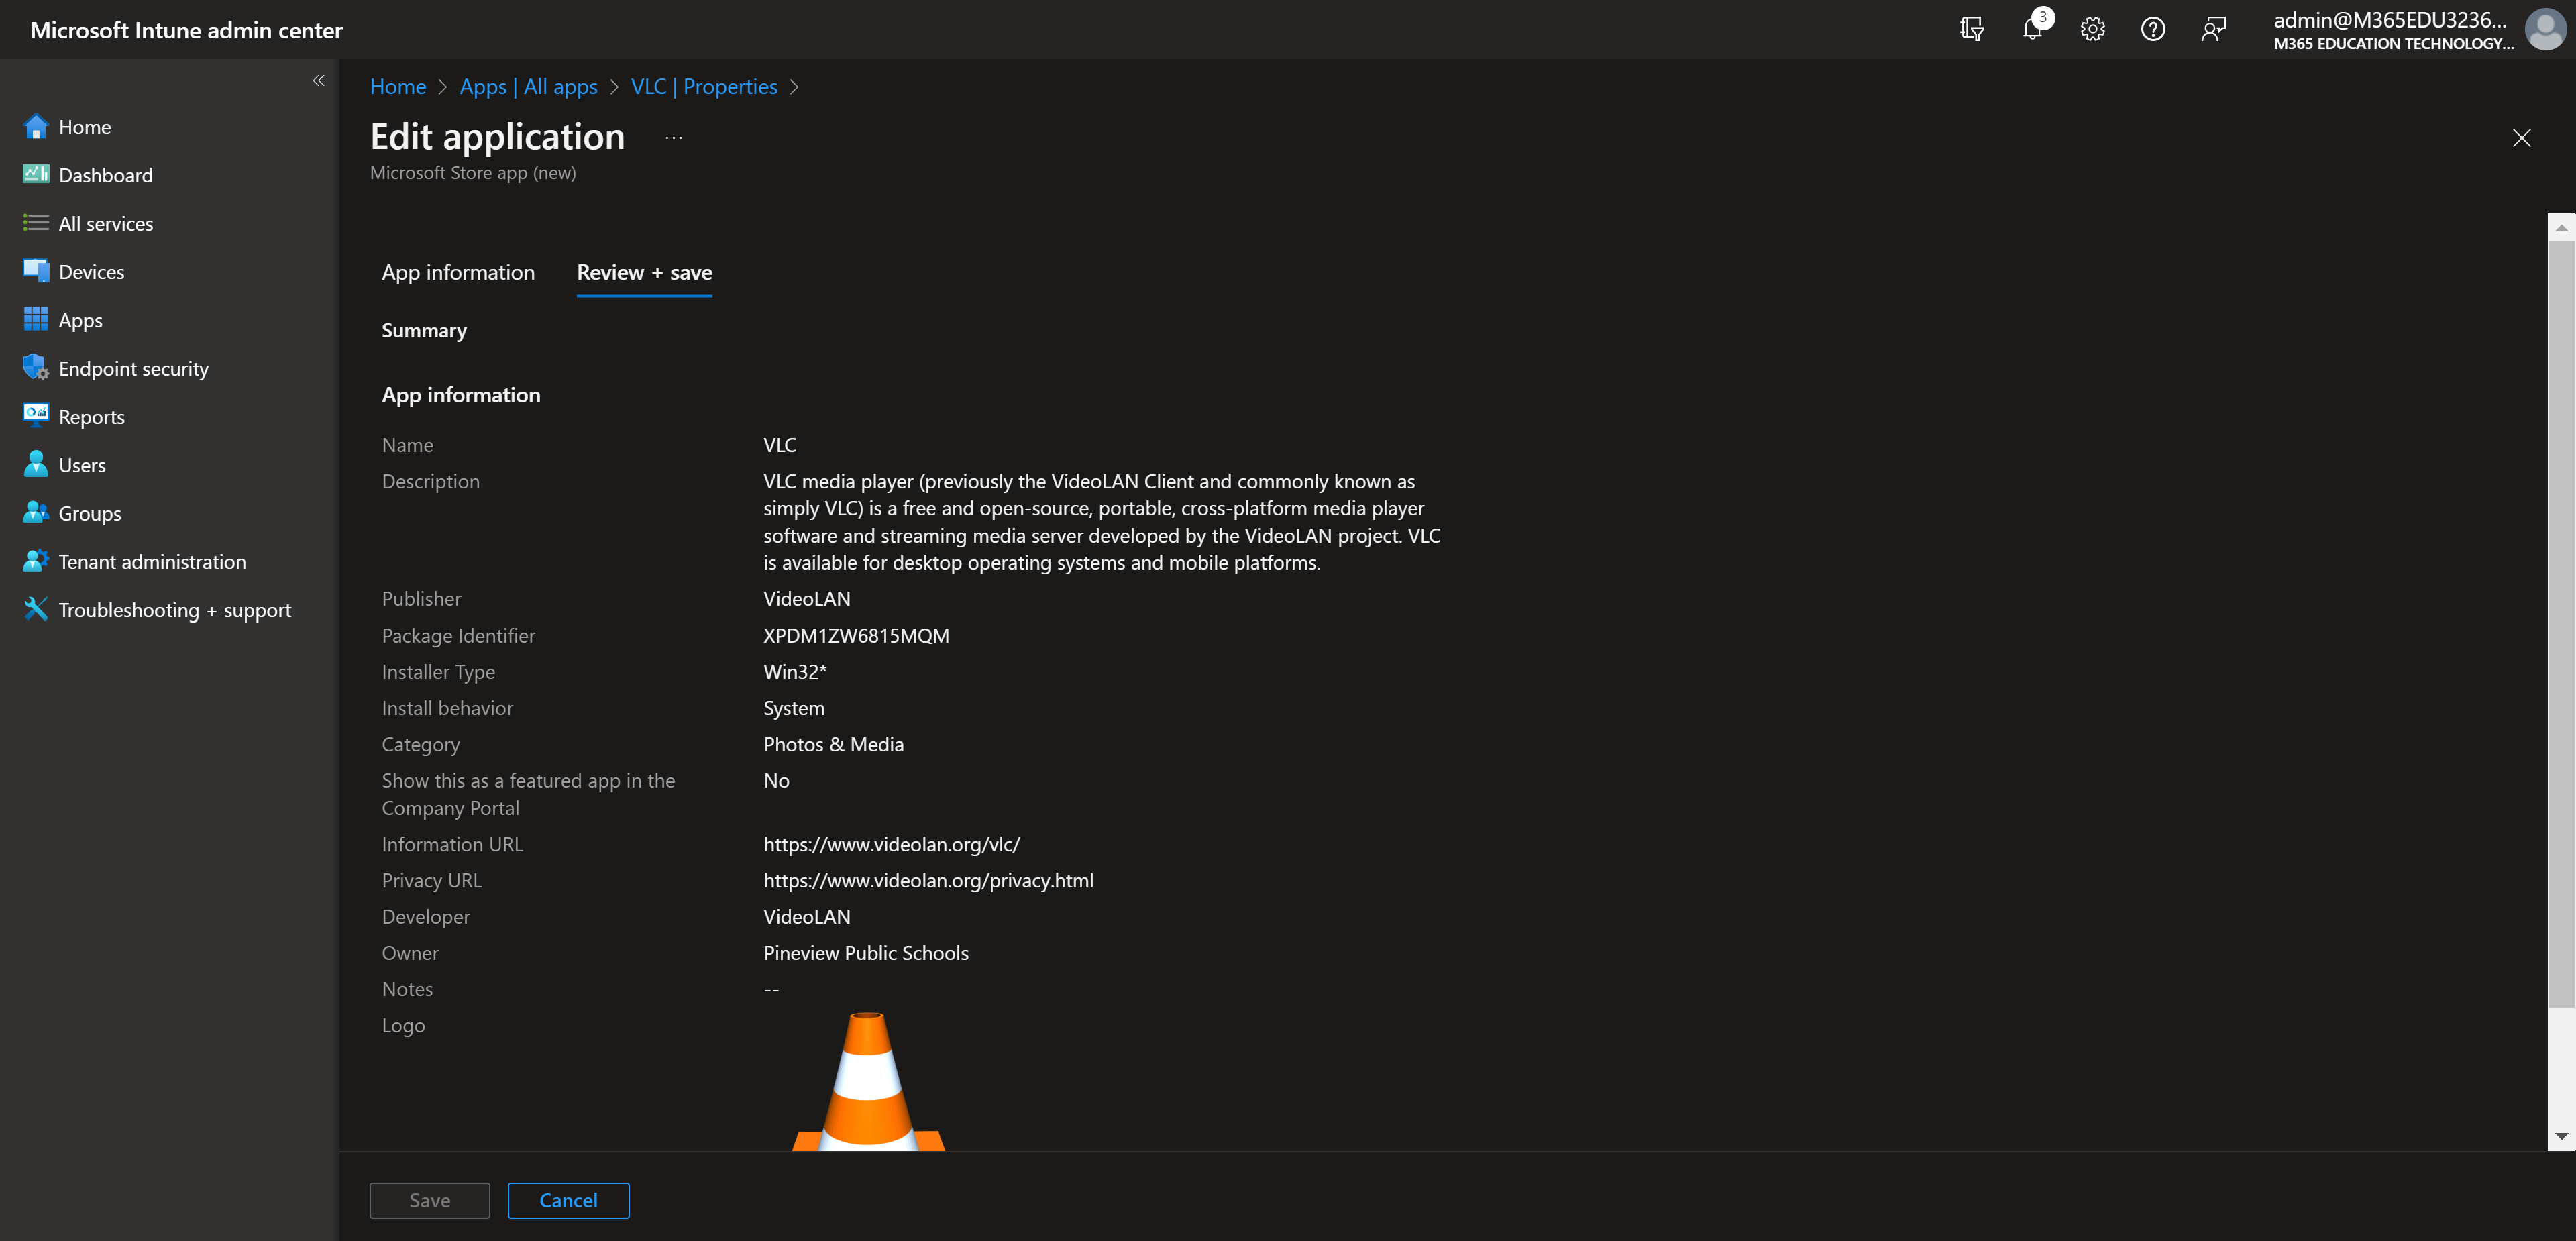This screenshot has width=2576, height=1241.
Task: Open the Dashboard icon in the sidebar
Action: (36, 175)
